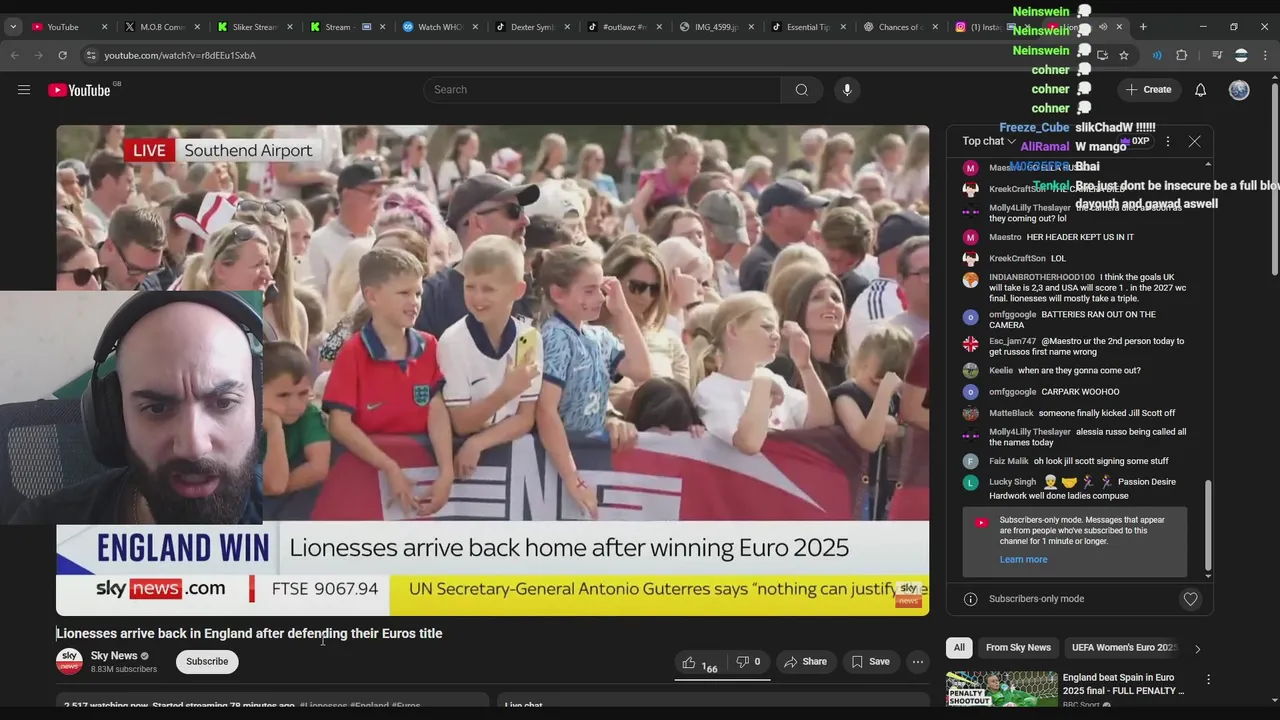Select UEFA Women's Euro 2025 chip
1280x720 pixels.
[x=1124, y=648]
